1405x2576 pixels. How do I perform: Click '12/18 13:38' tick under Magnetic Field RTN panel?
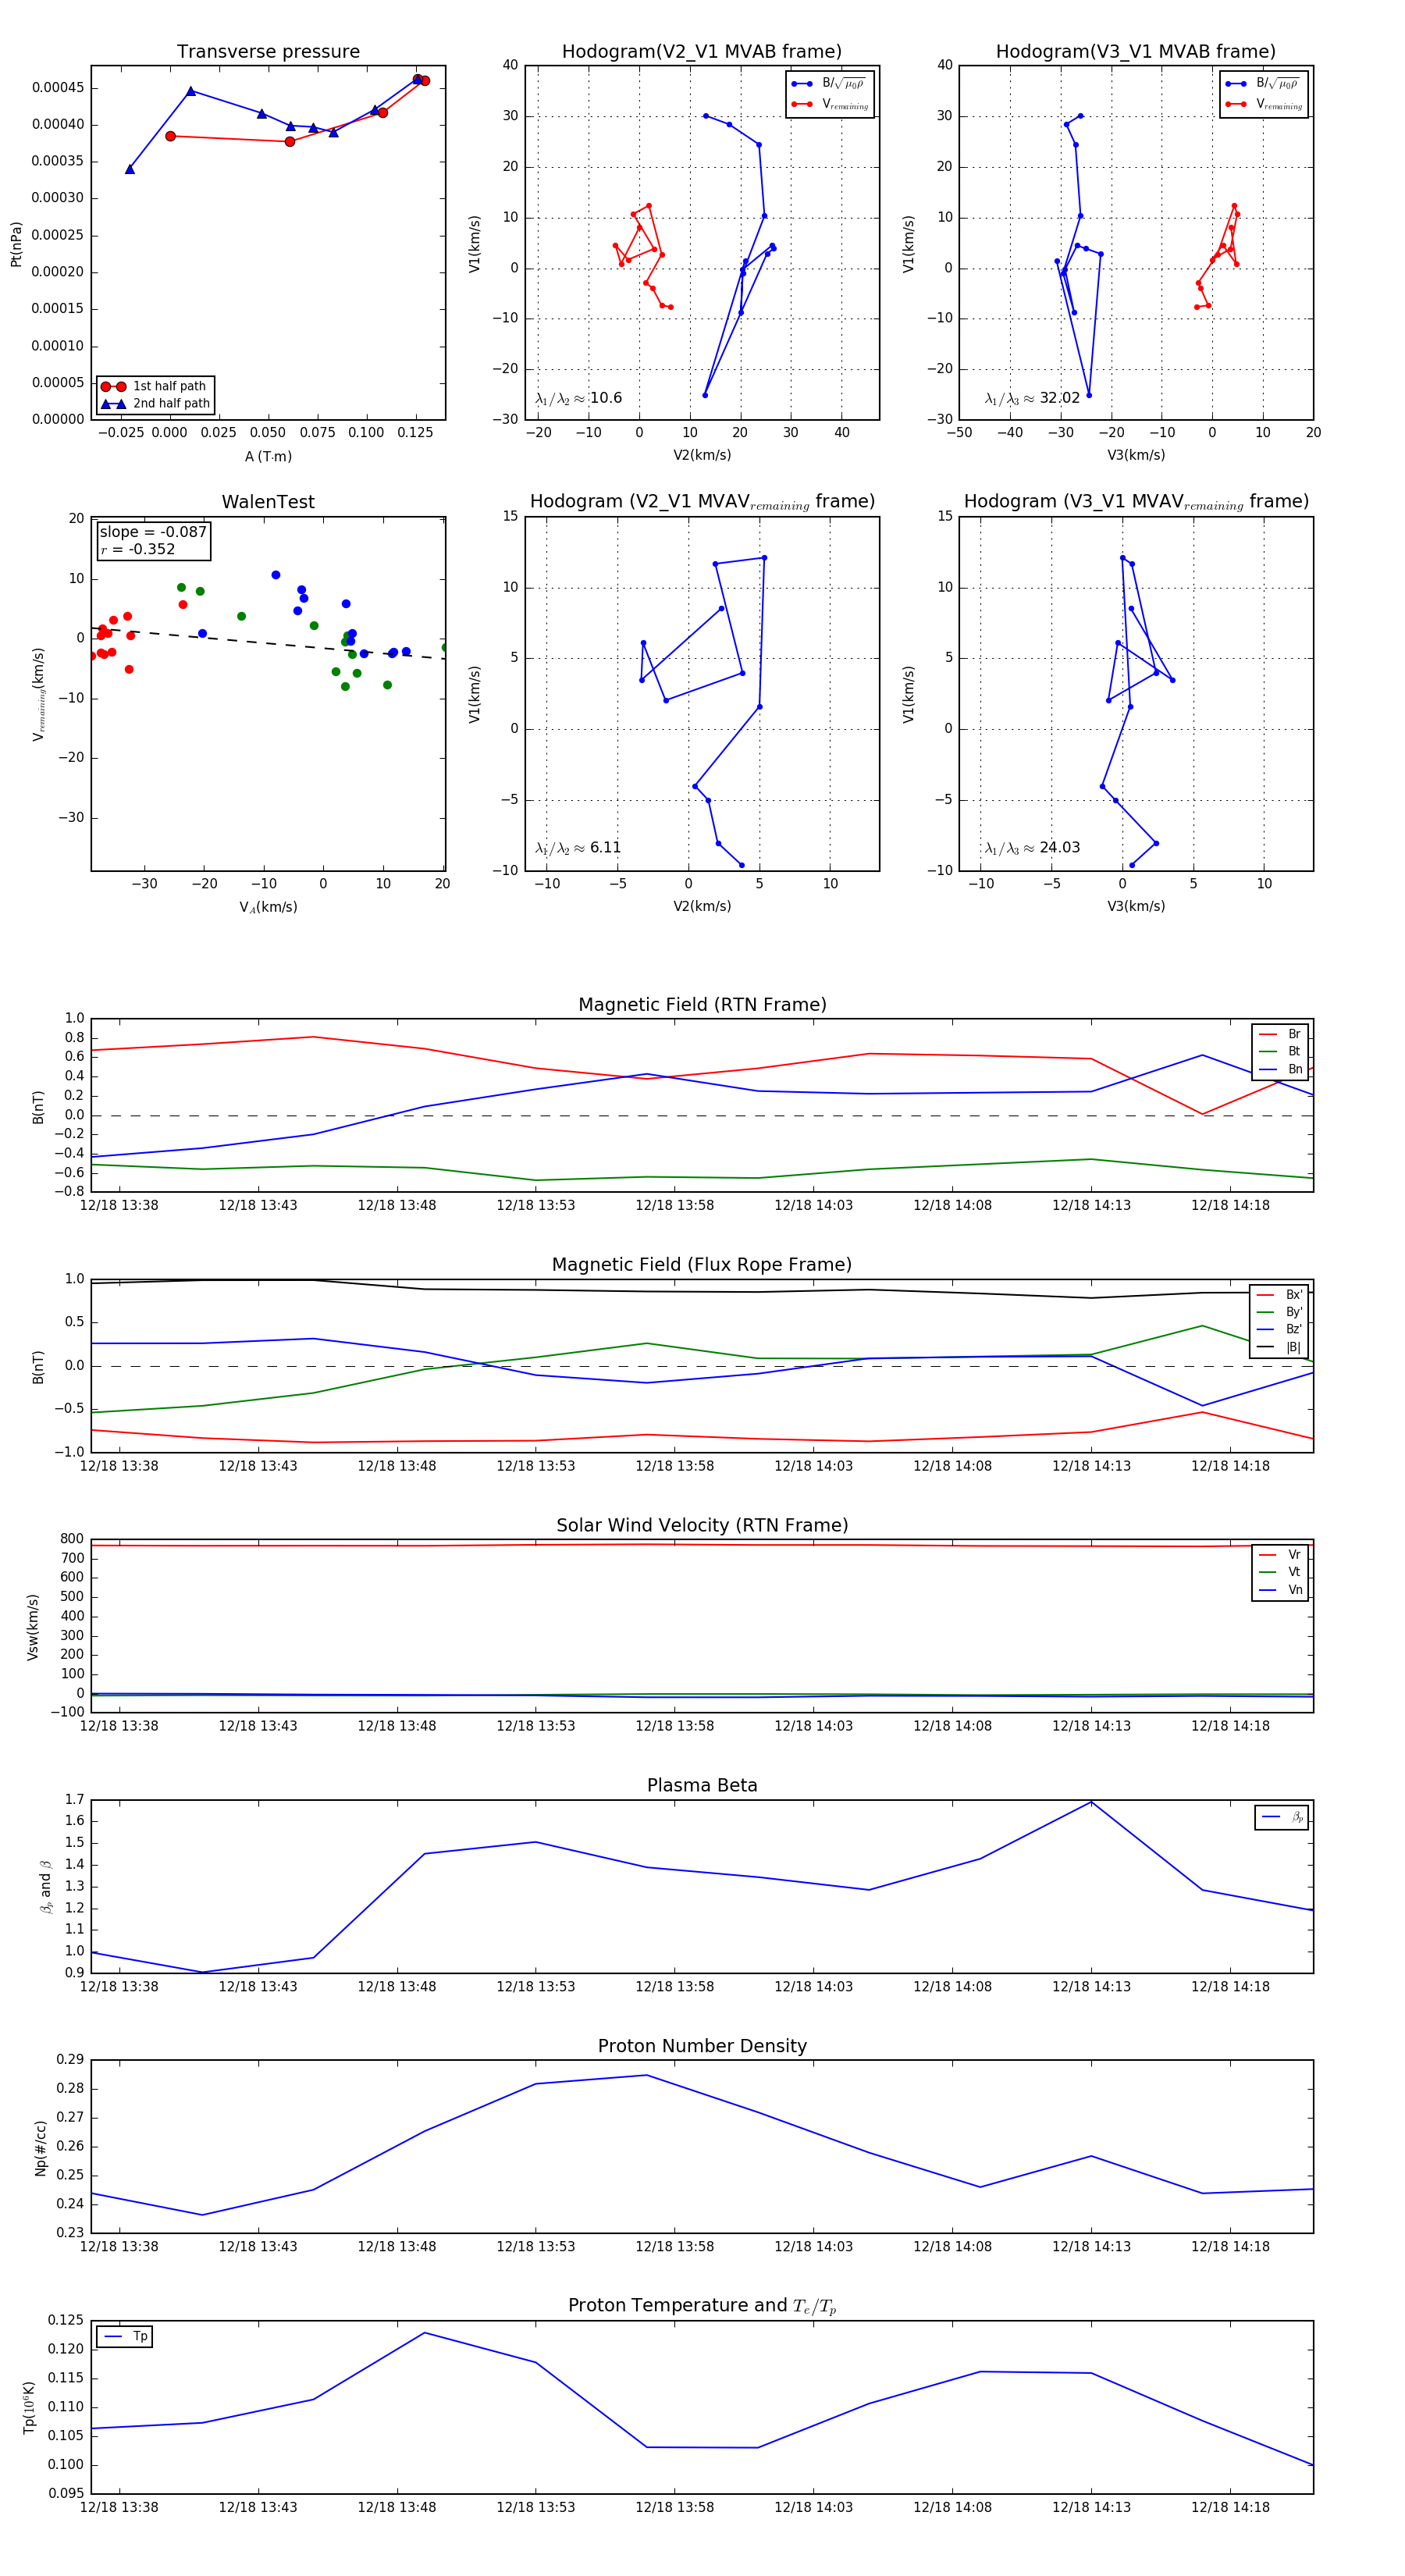119,1205
